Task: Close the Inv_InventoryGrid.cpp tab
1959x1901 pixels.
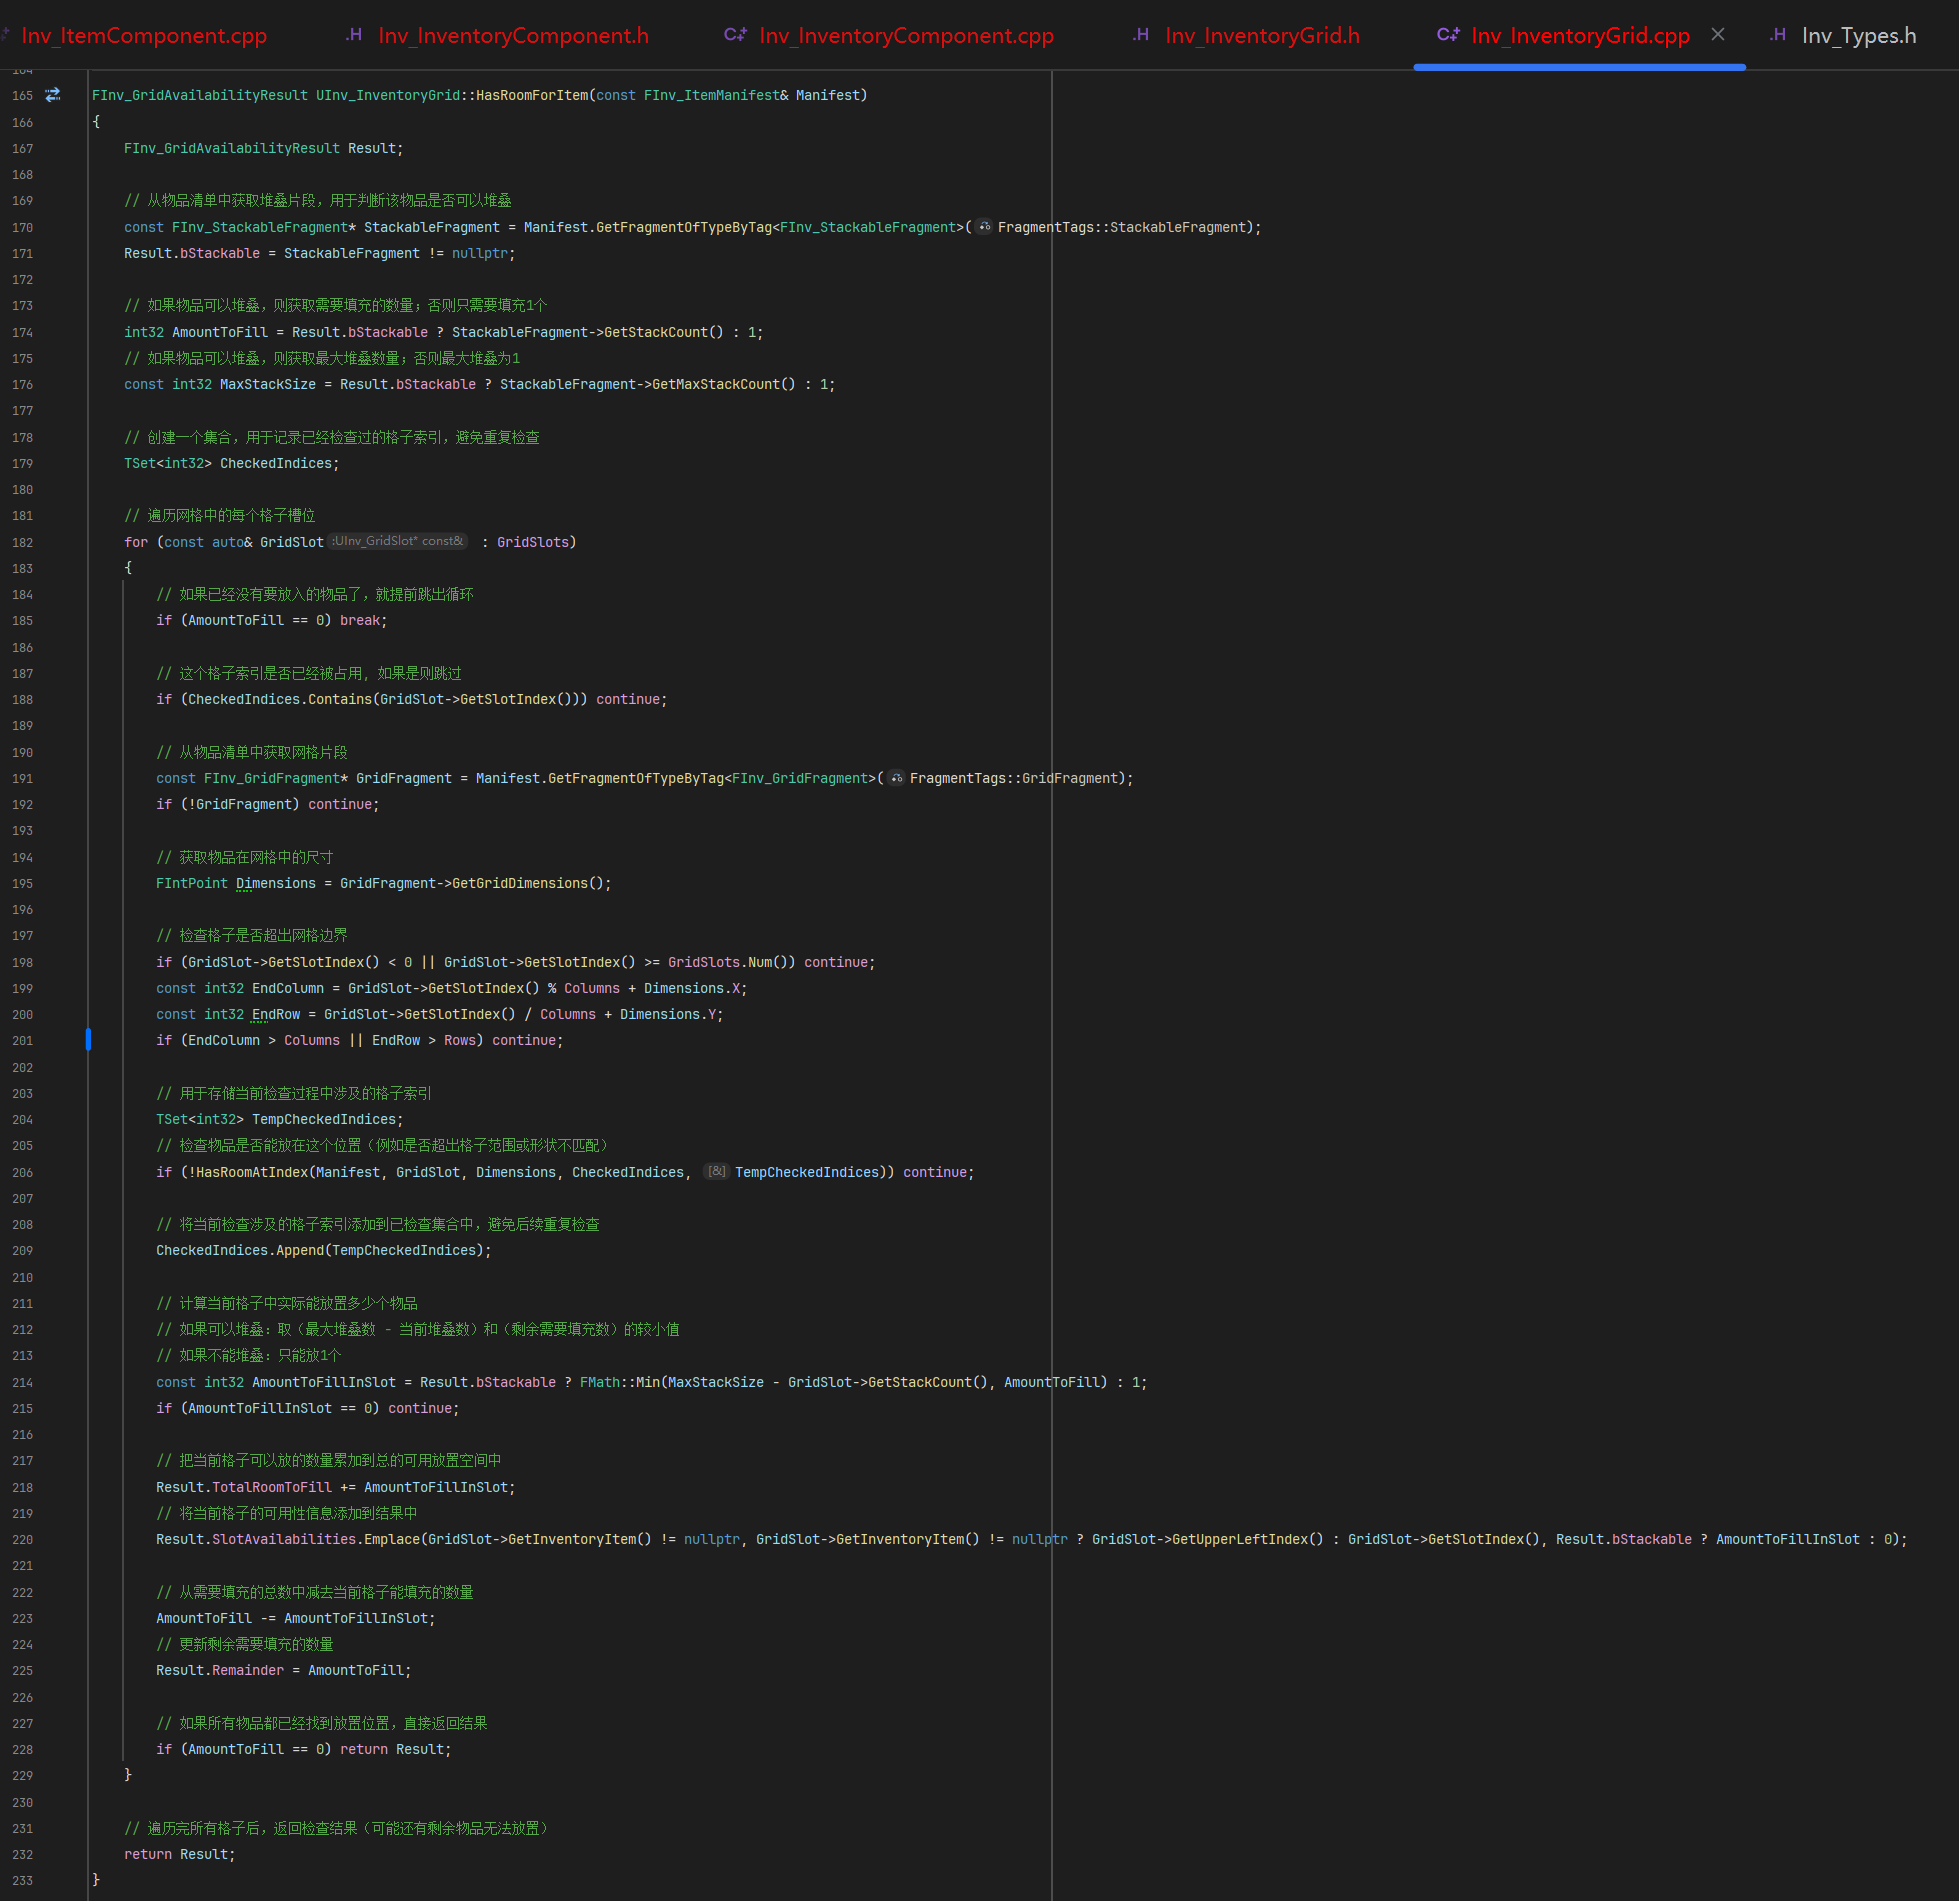Action: (1718, 34)
